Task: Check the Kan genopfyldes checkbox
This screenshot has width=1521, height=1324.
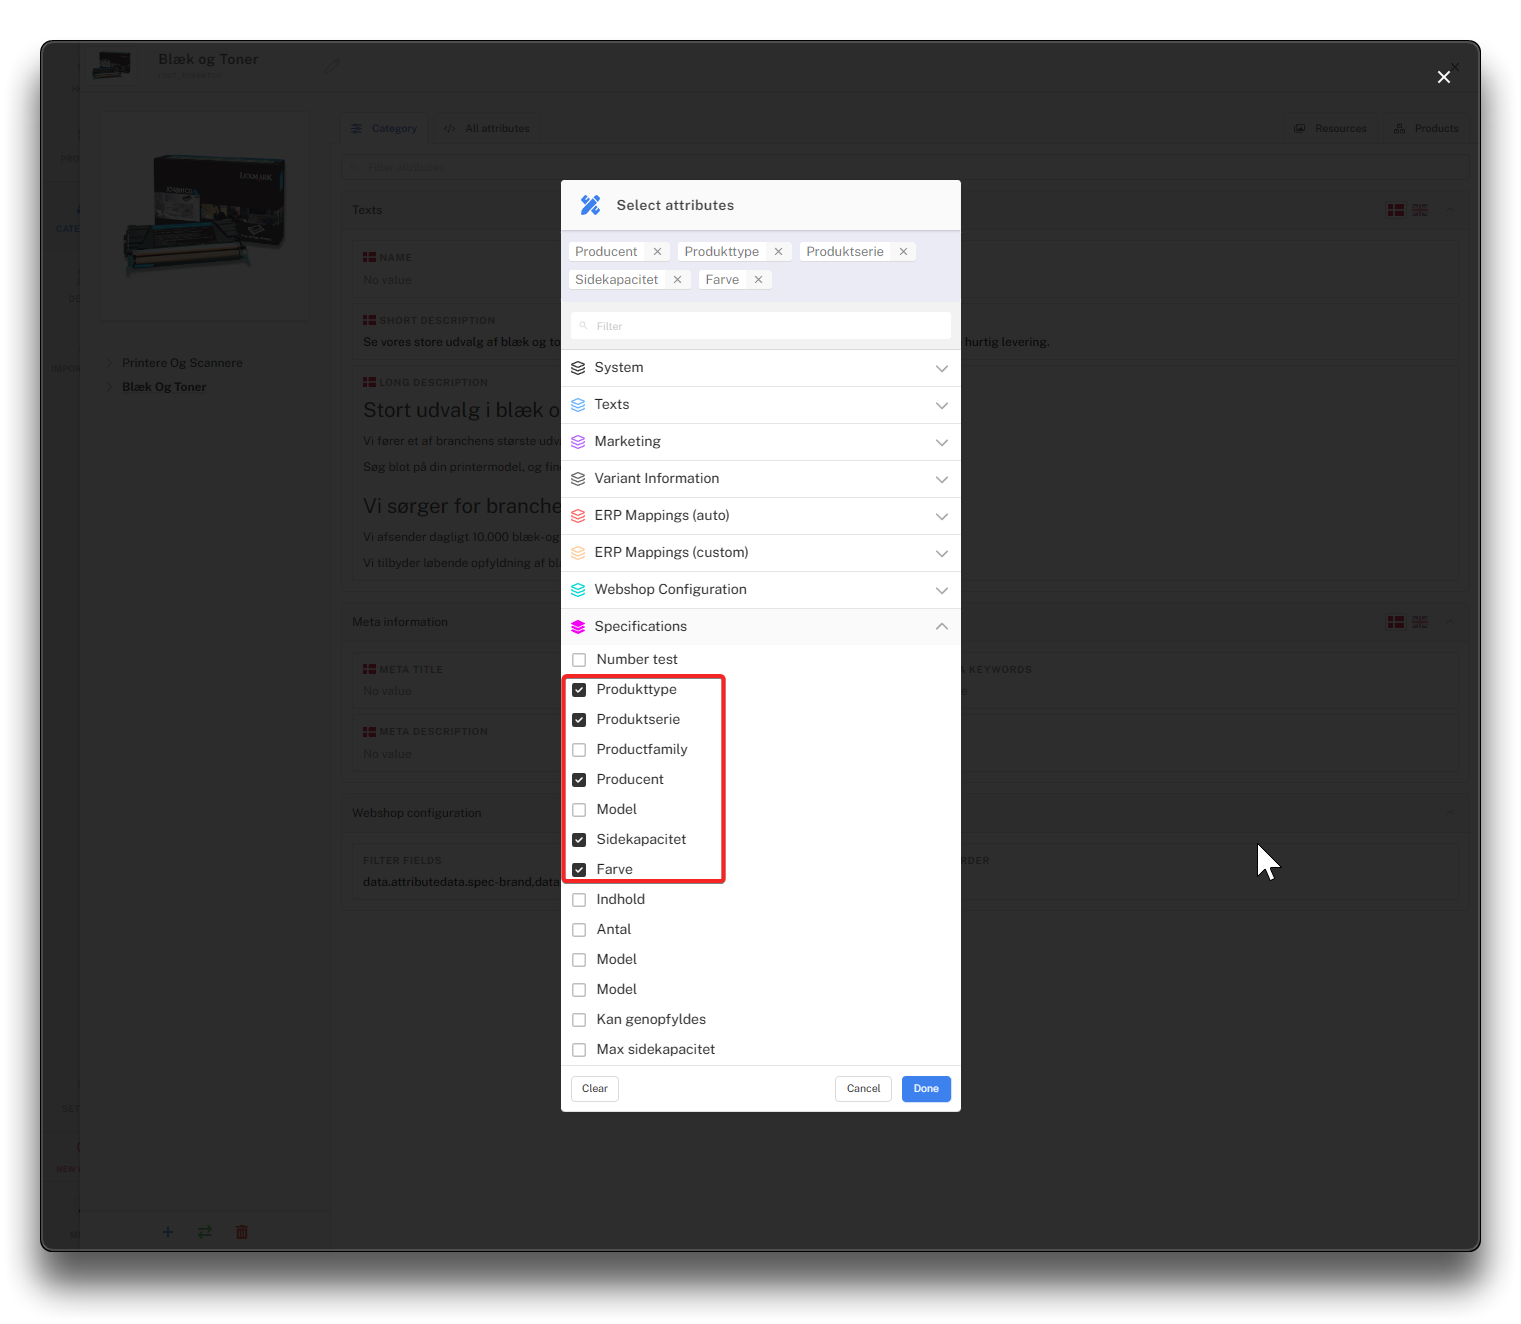Action: pyautogui.click(x=579, y=1020)
